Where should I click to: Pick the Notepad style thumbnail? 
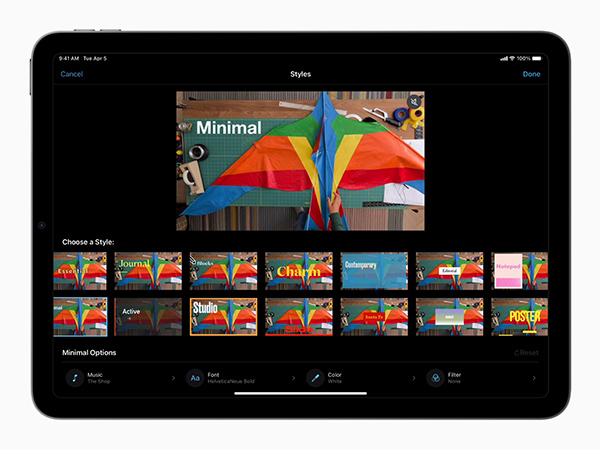(520, 271)
